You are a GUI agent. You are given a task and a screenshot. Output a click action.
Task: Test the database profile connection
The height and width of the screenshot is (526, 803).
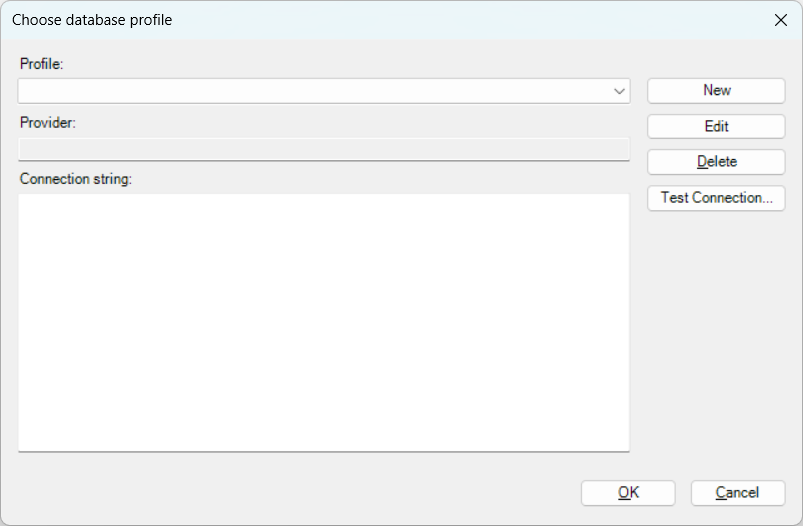(716, 198)
